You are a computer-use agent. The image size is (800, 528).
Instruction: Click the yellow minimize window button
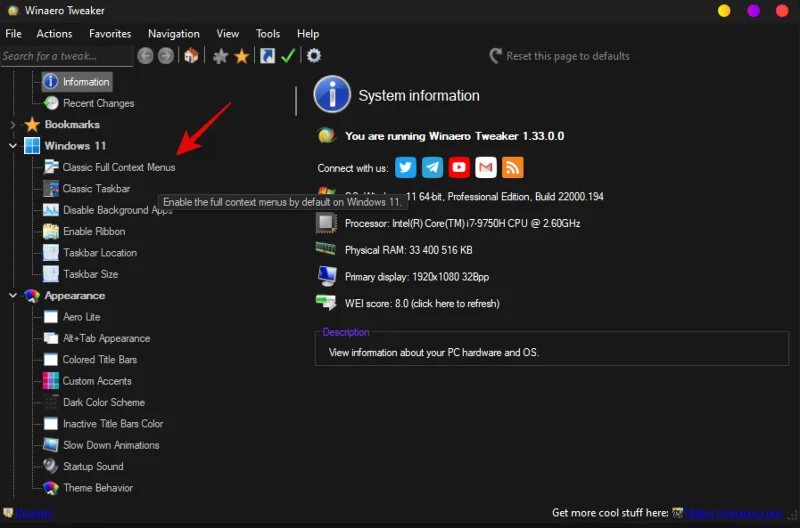pyautogui.click(x=724, y=11)
